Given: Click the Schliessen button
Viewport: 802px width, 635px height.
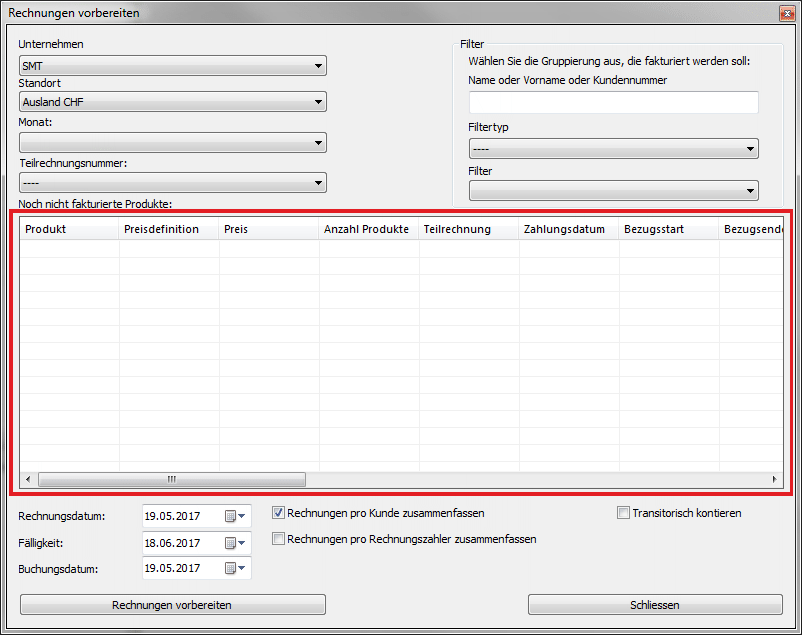Looking at the screenshot, I should [655, 605].
